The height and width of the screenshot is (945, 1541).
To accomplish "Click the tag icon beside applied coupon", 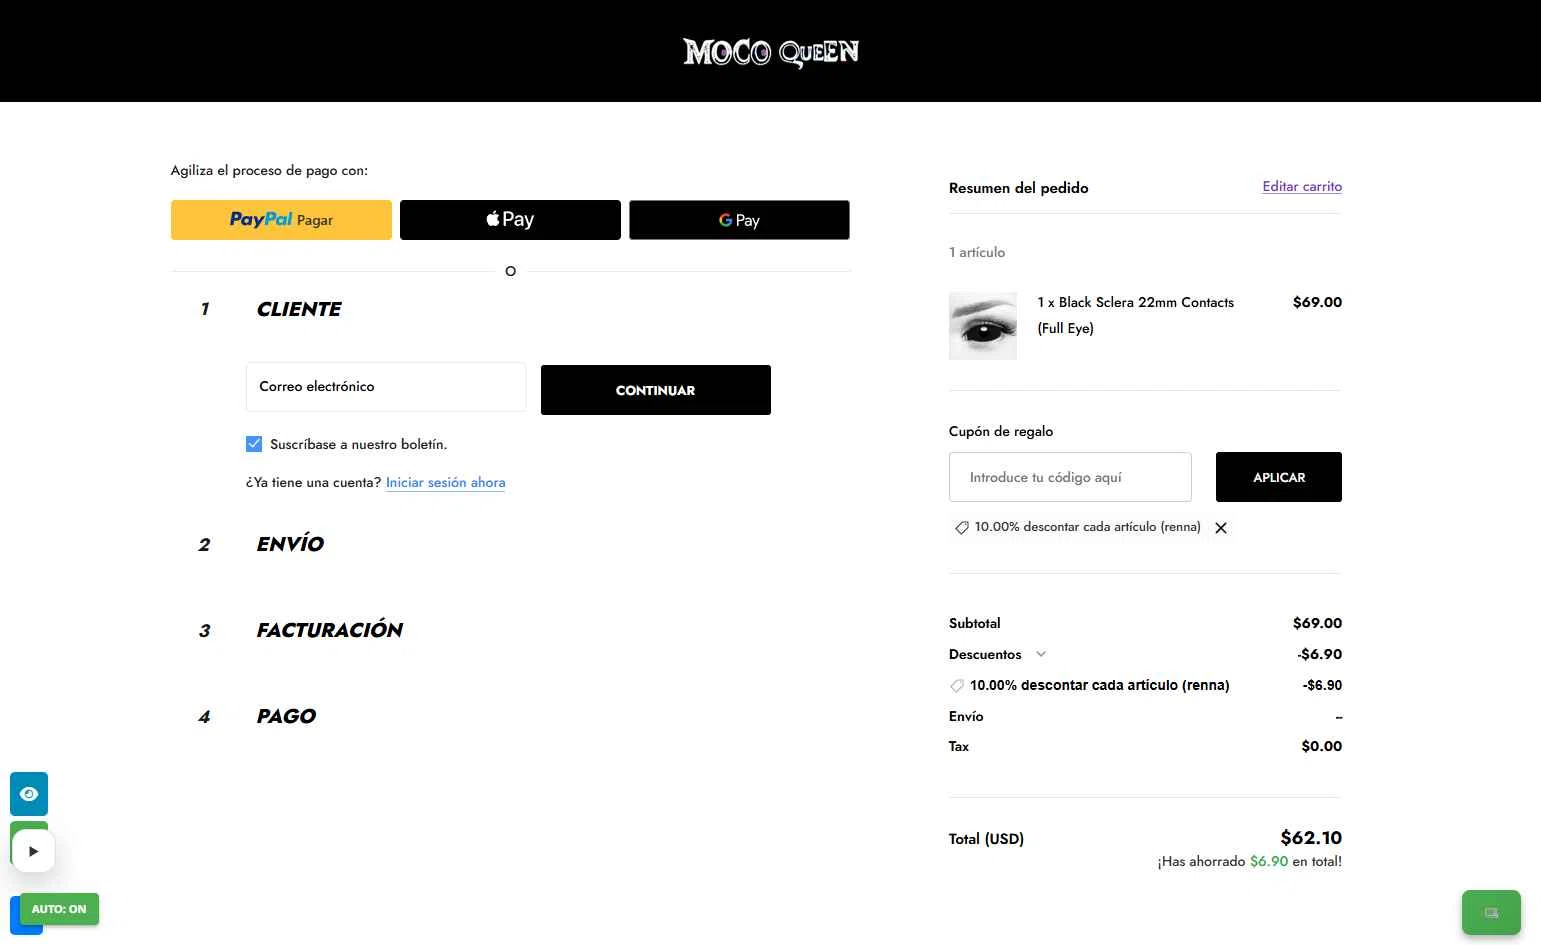I will (961, 527).
